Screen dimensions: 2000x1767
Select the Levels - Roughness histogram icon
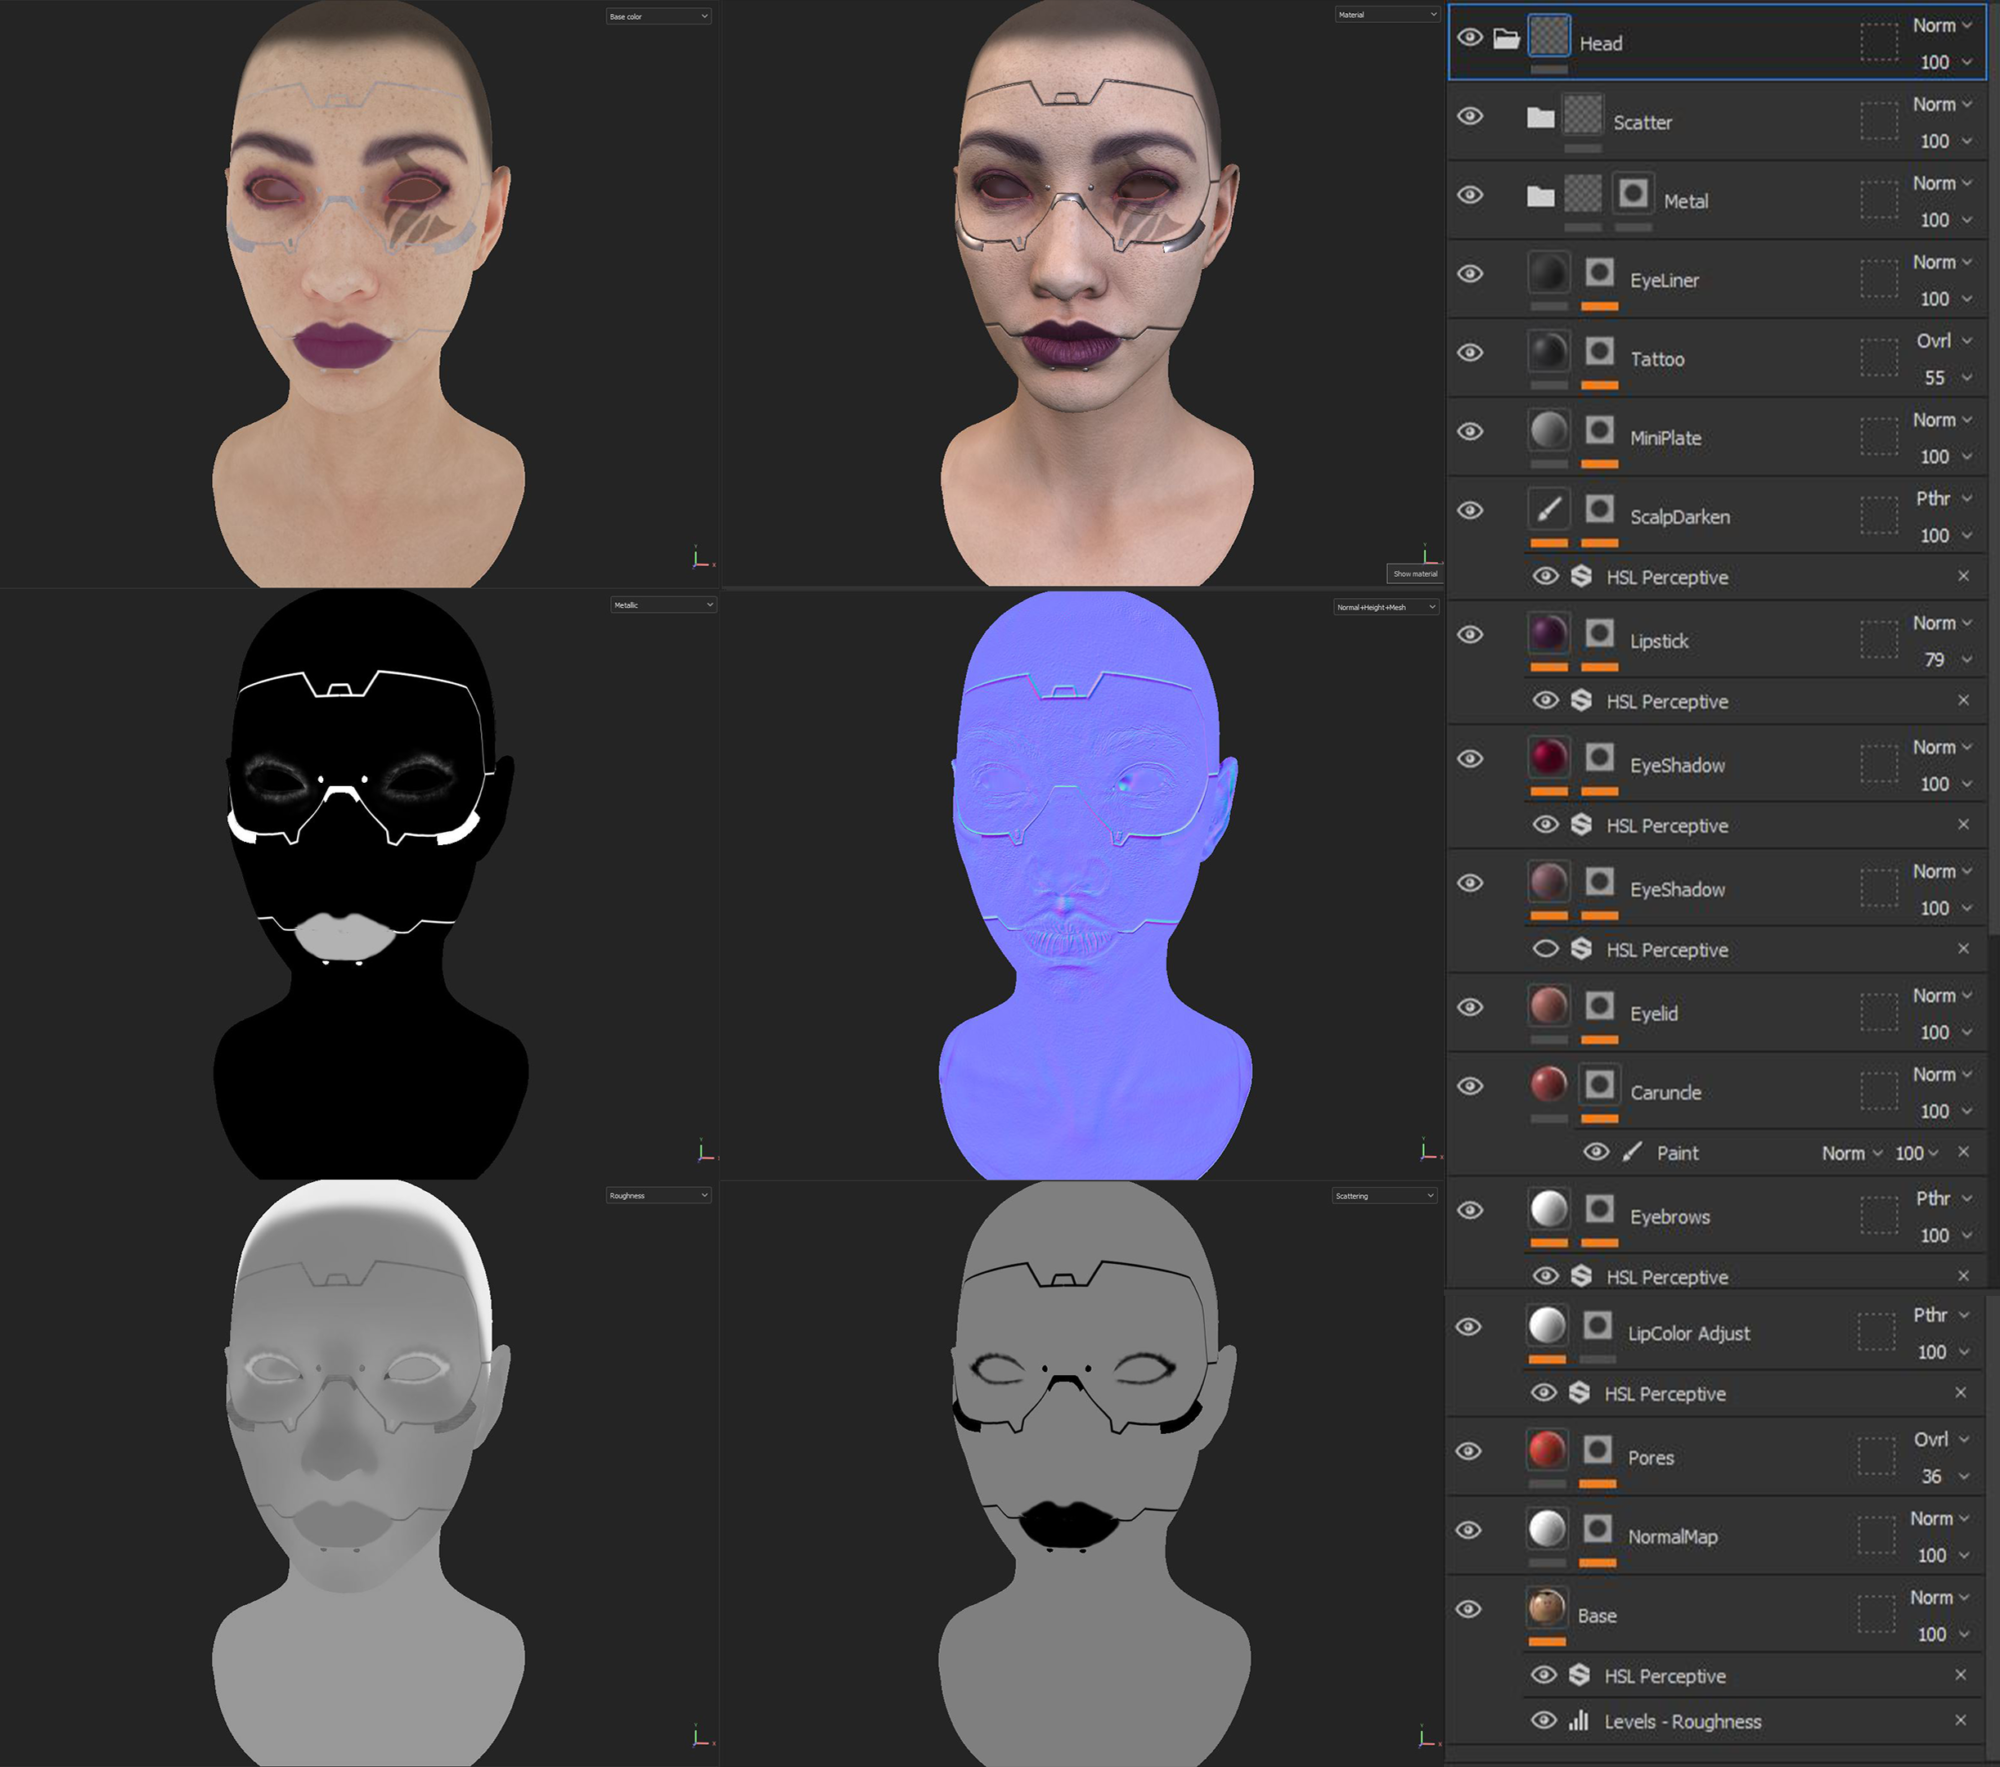(1578, 1720)
